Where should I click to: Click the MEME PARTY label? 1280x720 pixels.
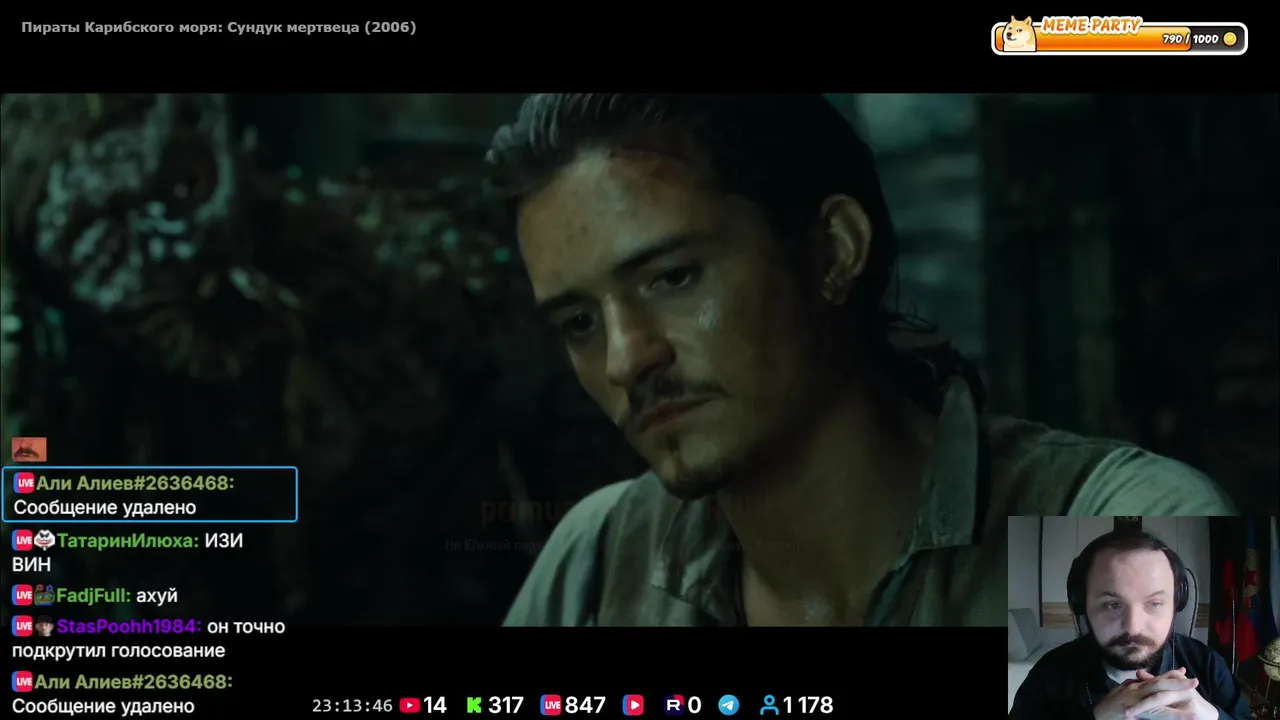1091,25
